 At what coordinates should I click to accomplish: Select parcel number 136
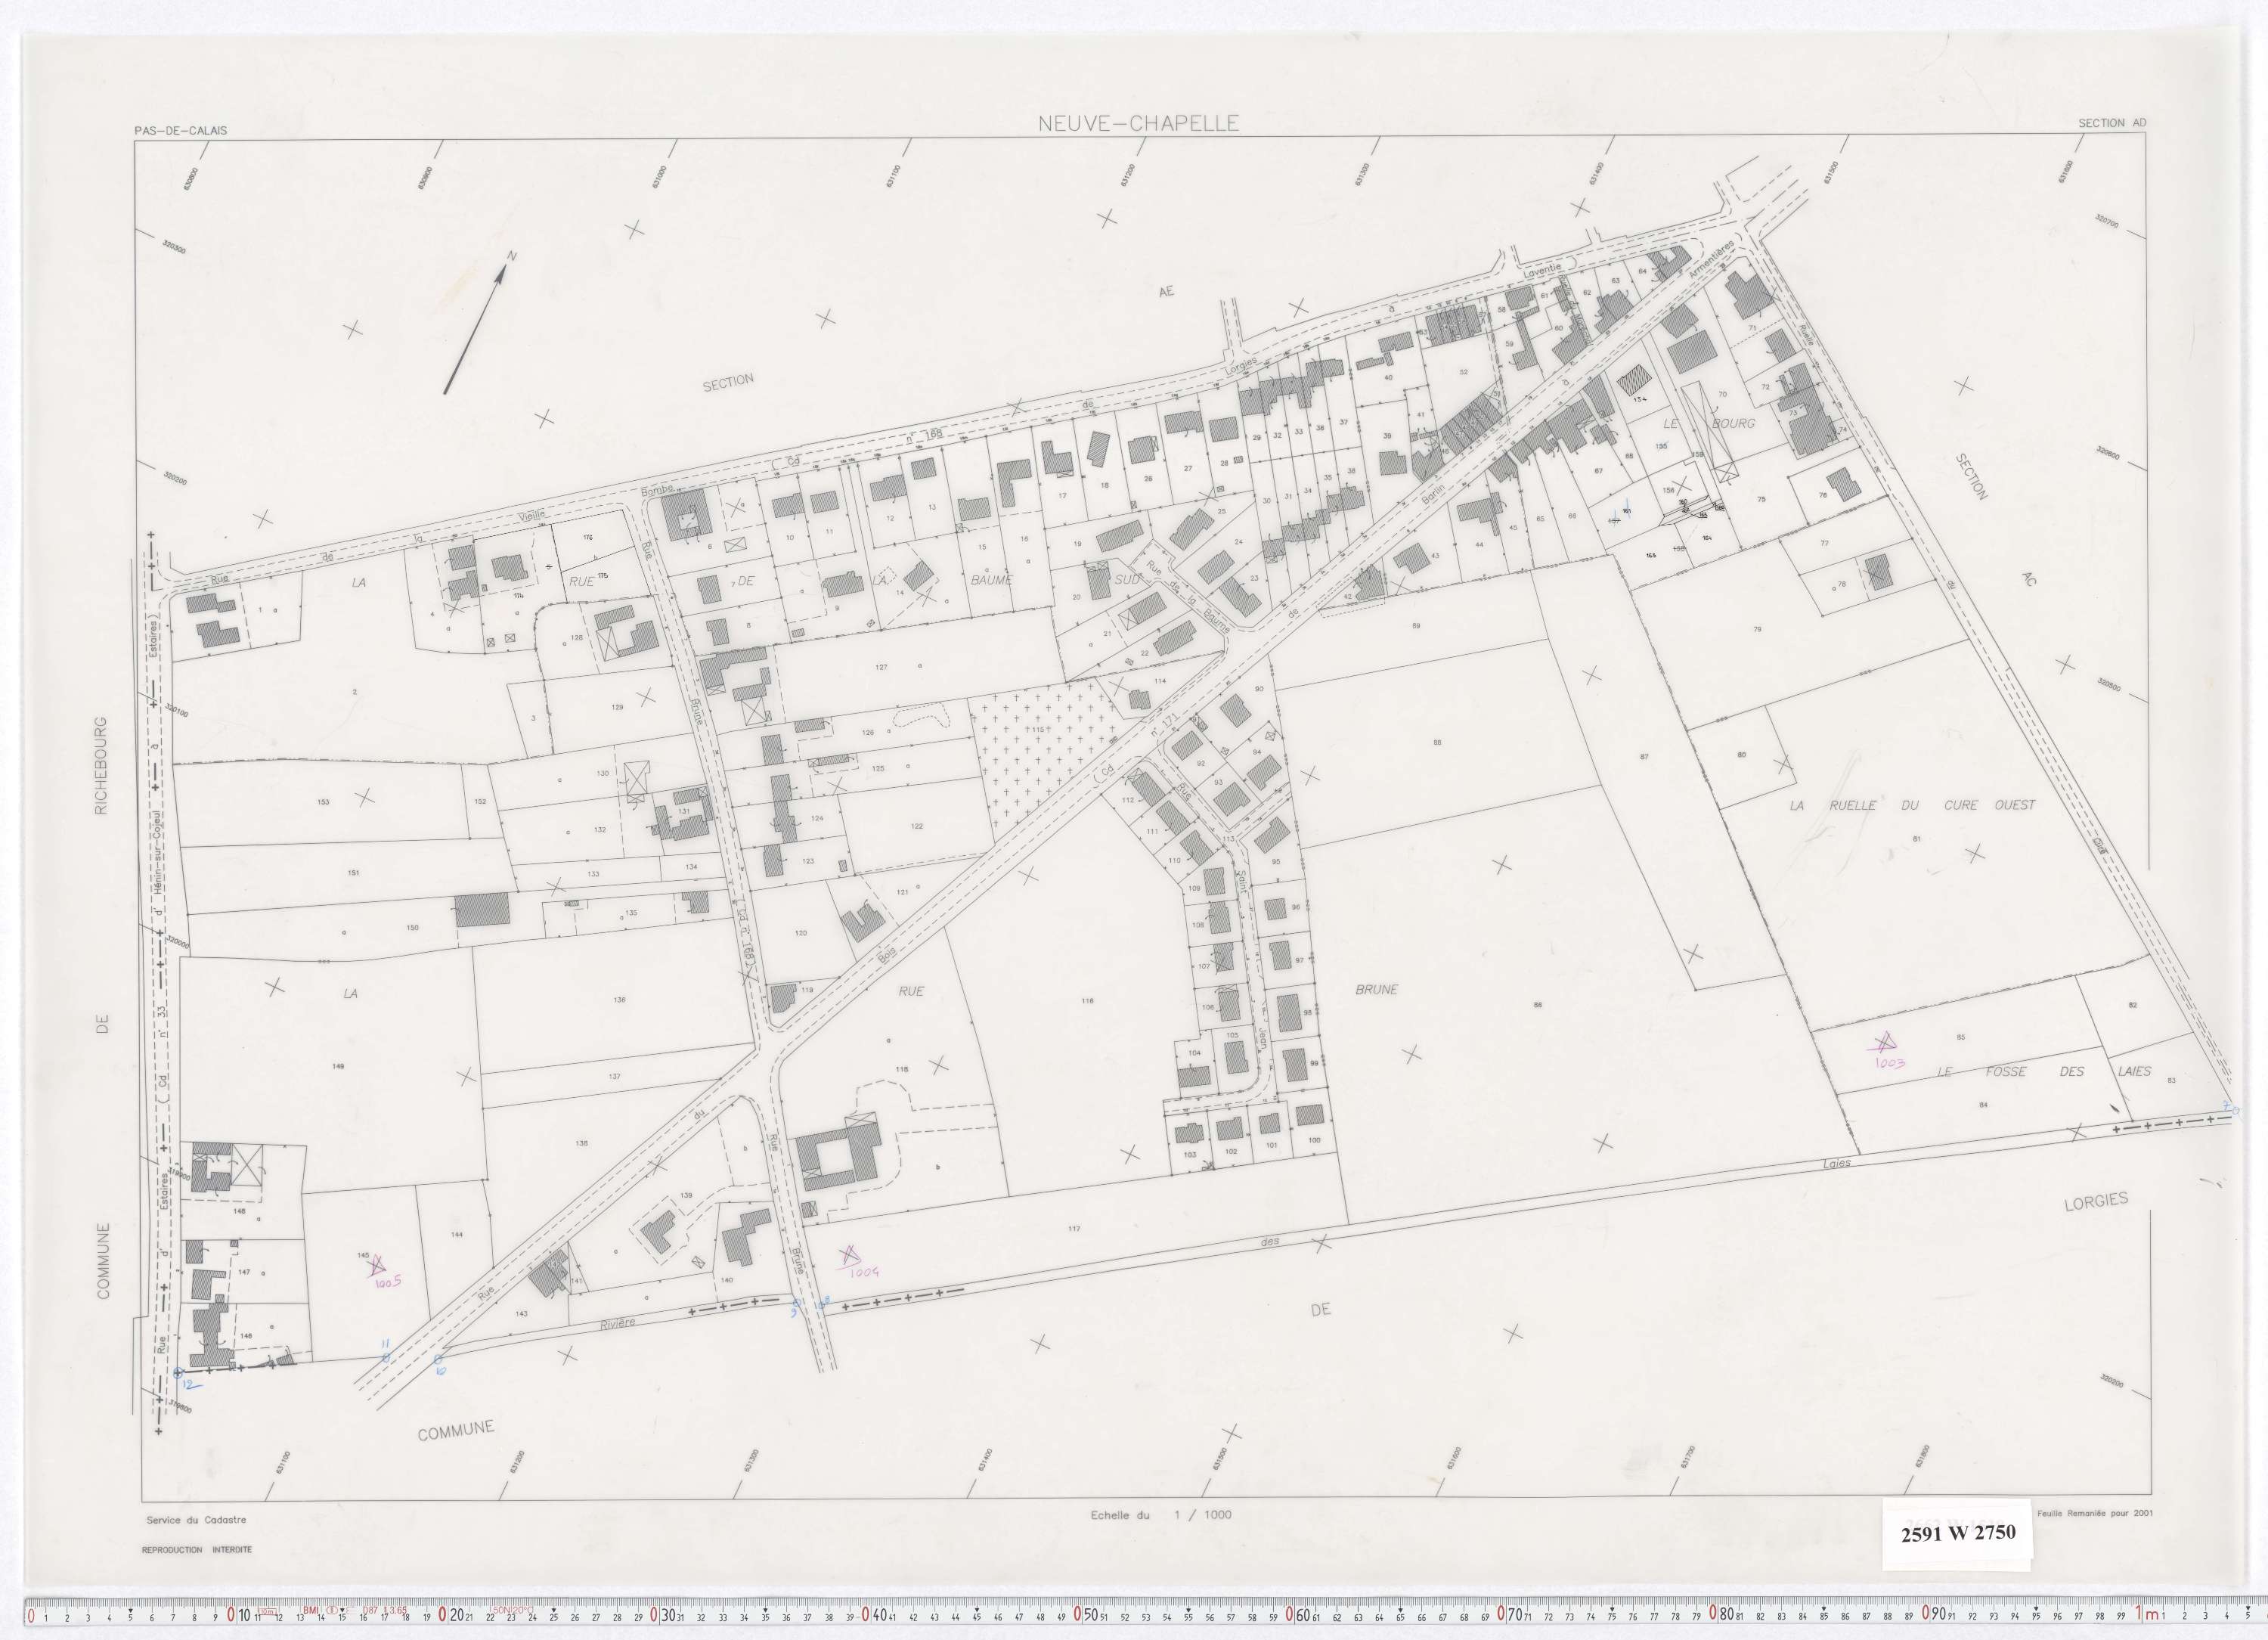(x=619, y=1000)
